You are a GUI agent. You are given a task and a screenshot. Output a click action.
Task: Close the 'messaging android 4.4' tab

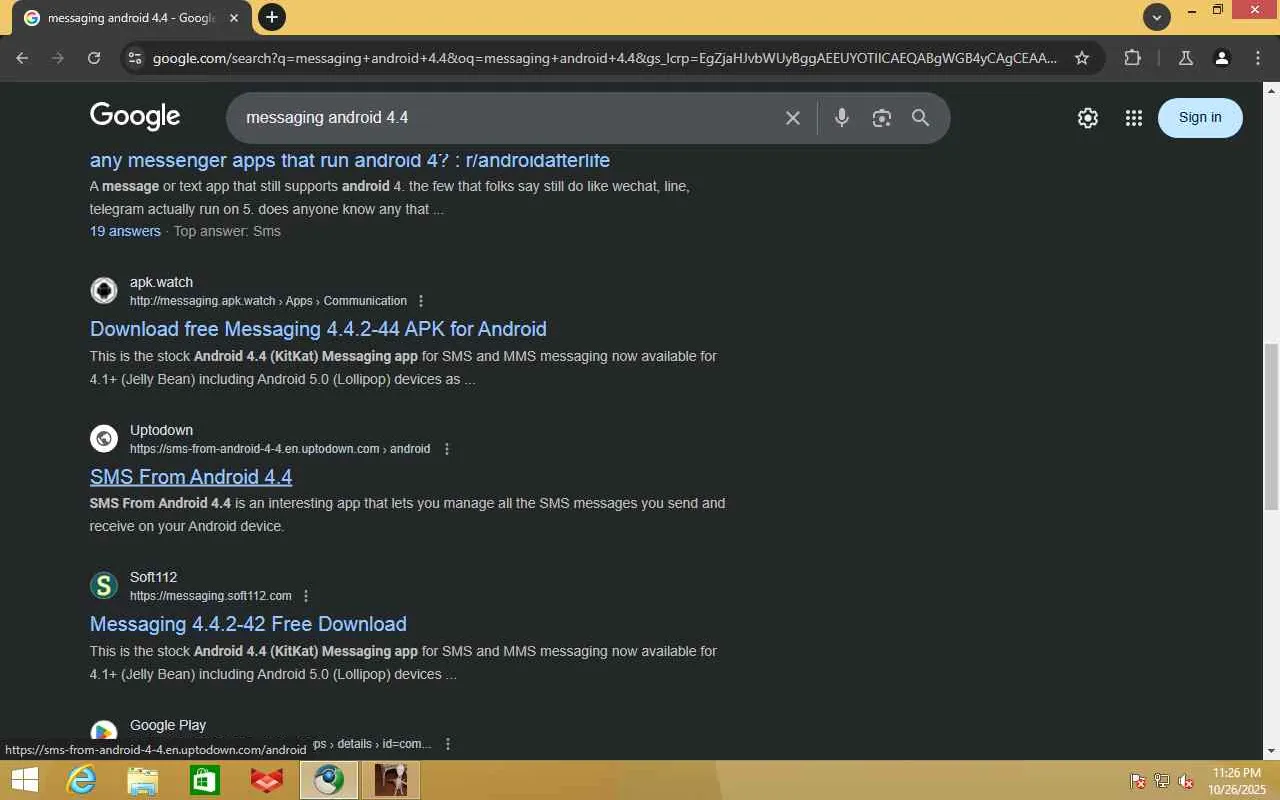(x=234, y=18)
